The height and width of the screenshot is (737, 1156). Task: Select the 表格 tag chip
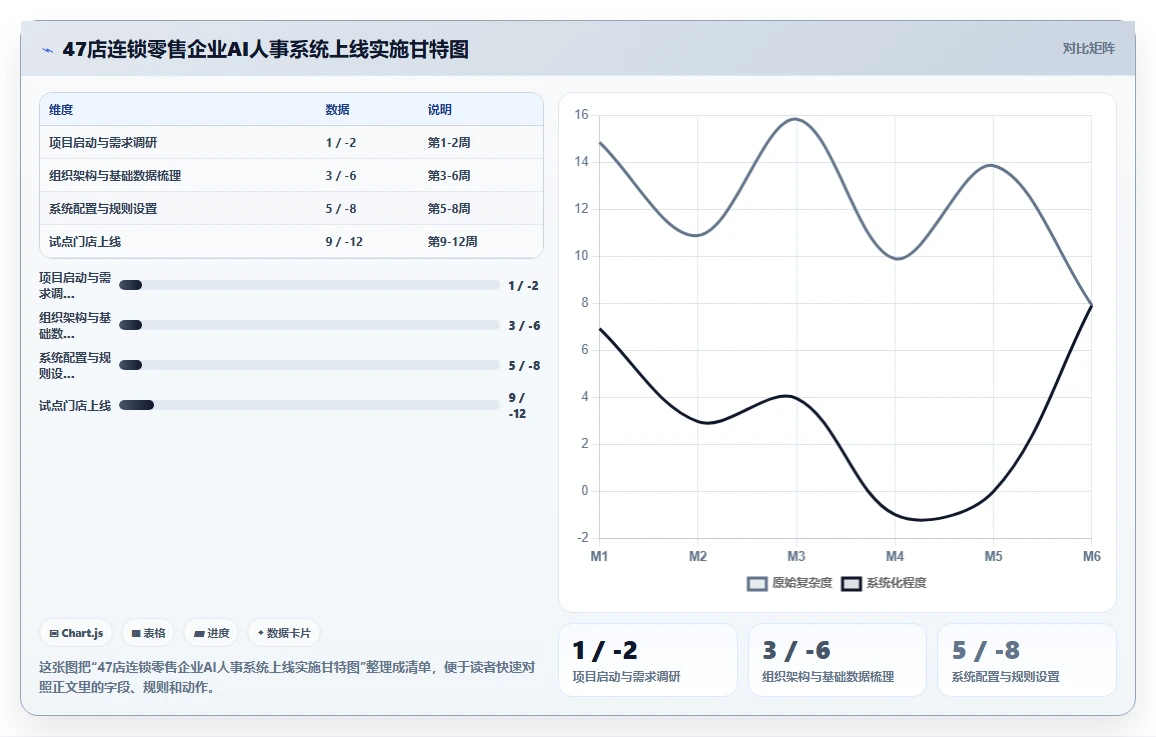148,633
